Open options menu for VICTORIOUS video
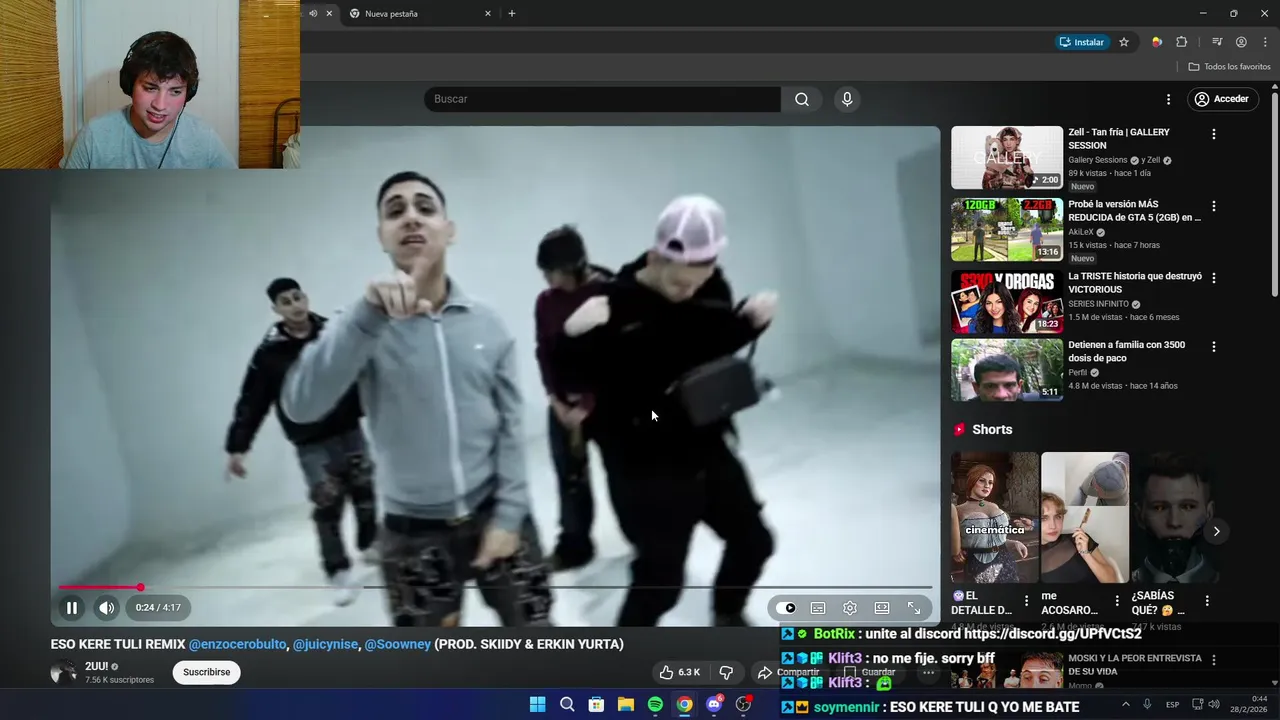 [x=1214, y=278]
